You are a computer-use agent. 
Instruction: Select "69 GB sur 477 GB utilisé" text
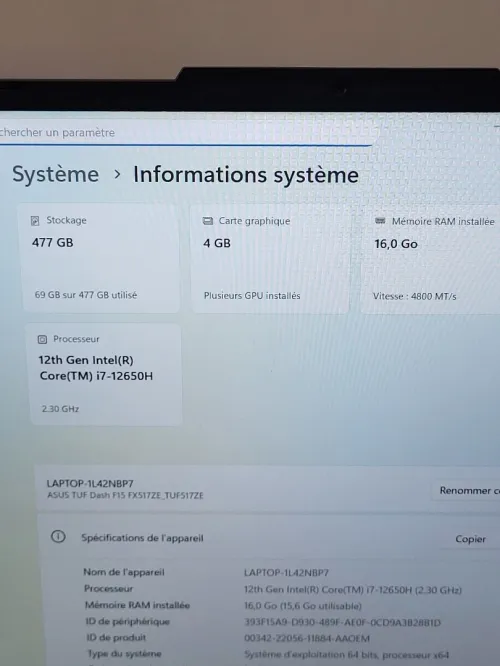pyautogui.click(x=86, y=295)
